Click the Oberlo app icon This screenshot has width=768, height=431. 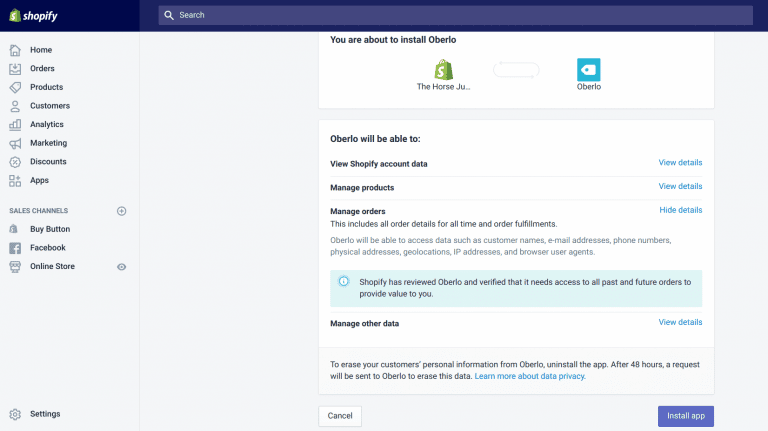click(x=589, y=70)
